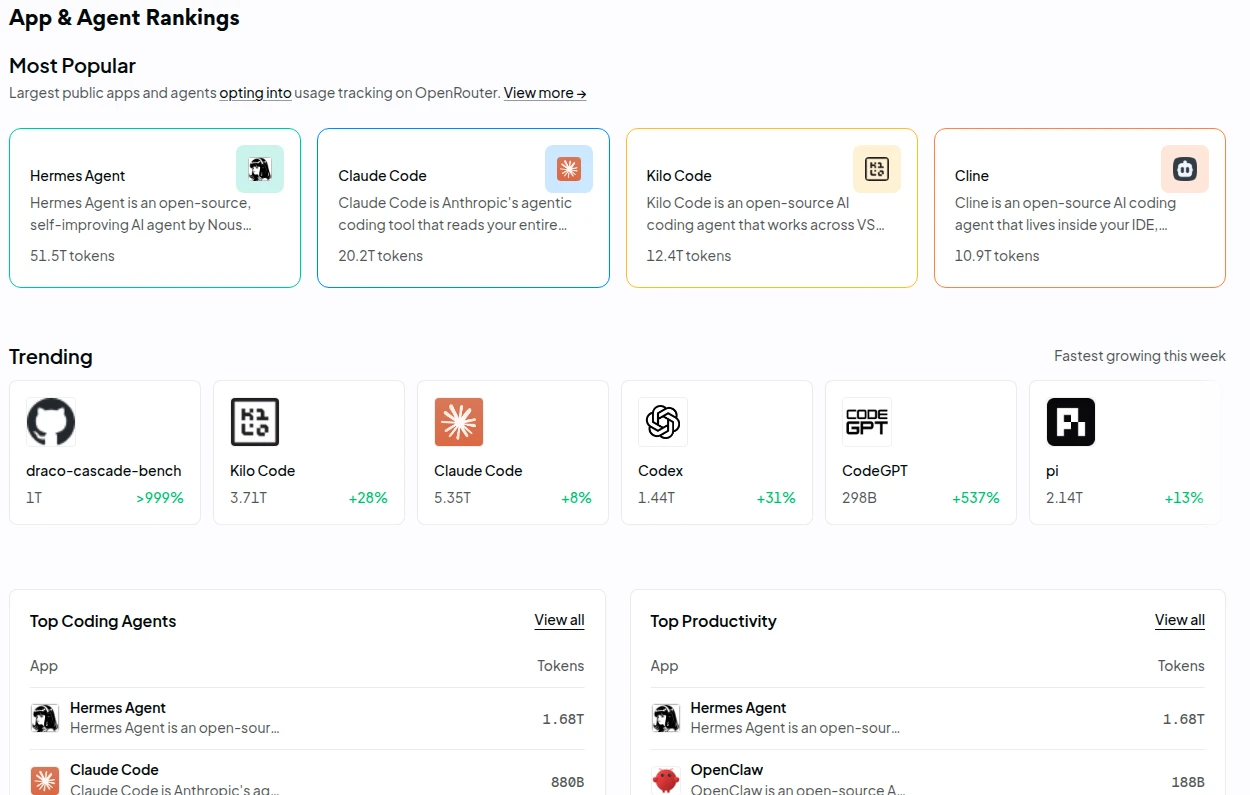Screen dimensions: 1250x795
Task: Open Hermes Agent name in Top Productivity
Action: click(738, 708)
